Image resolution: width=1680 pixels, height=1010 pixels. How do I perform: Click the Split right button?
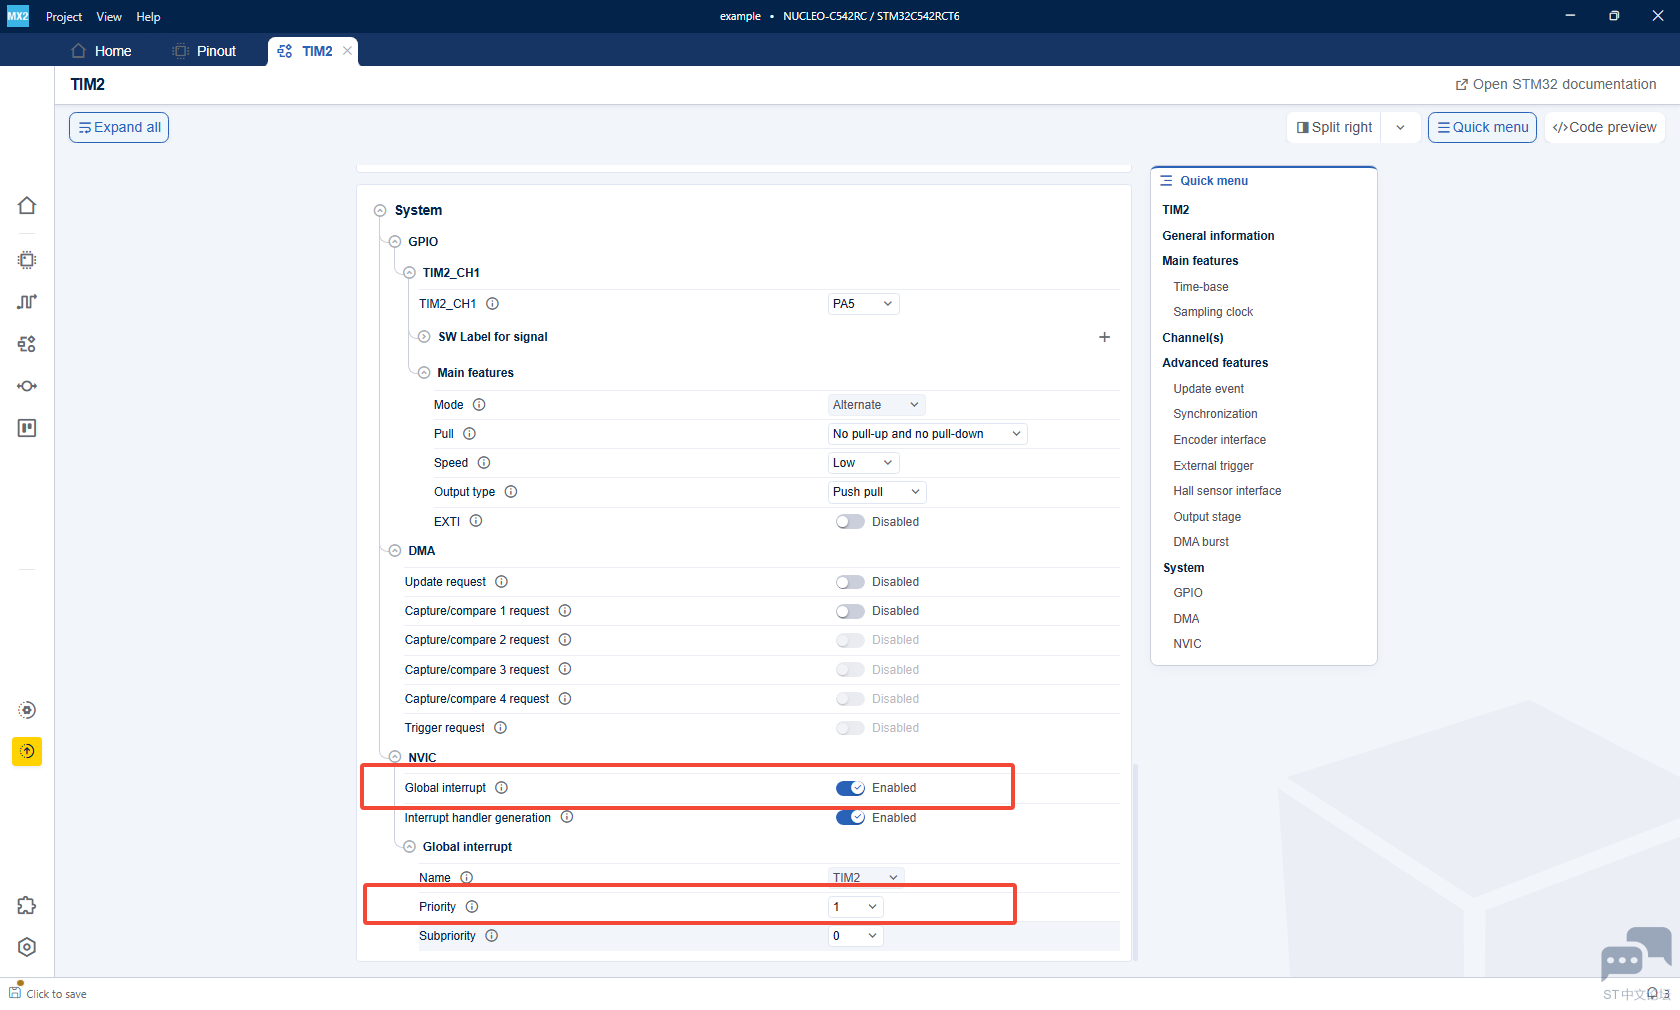(1334, 128)
